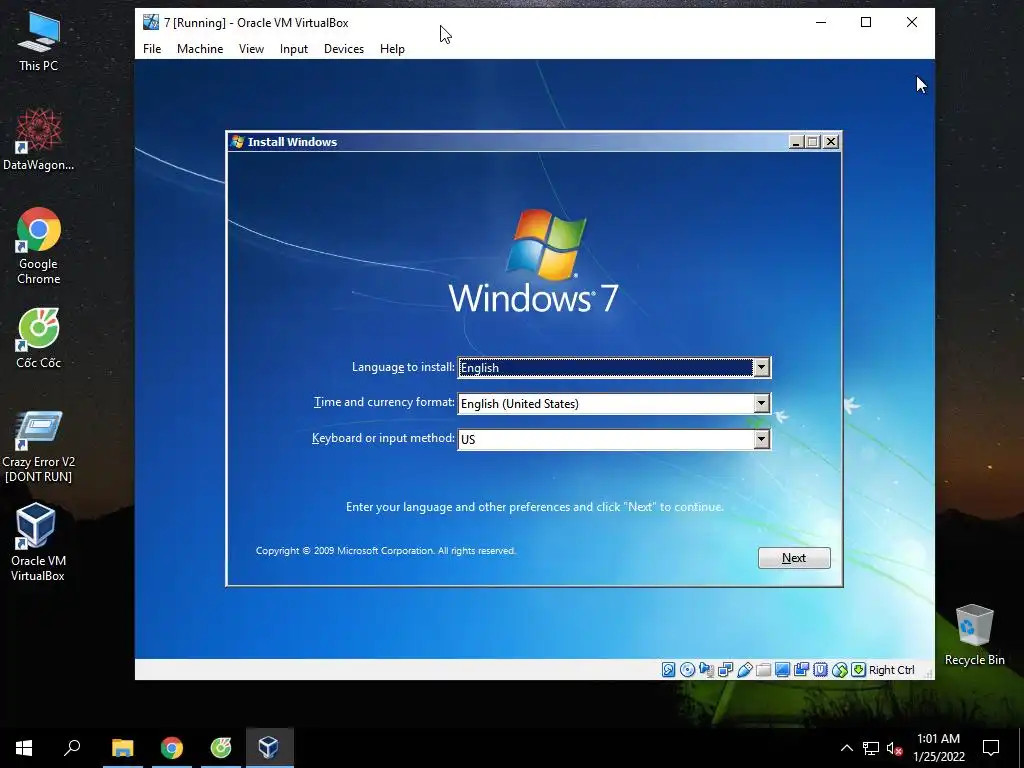Minimize the VirtualBox window
Image resolution: width=1024 pixels, height=768 pixels.
coord(821,22)
